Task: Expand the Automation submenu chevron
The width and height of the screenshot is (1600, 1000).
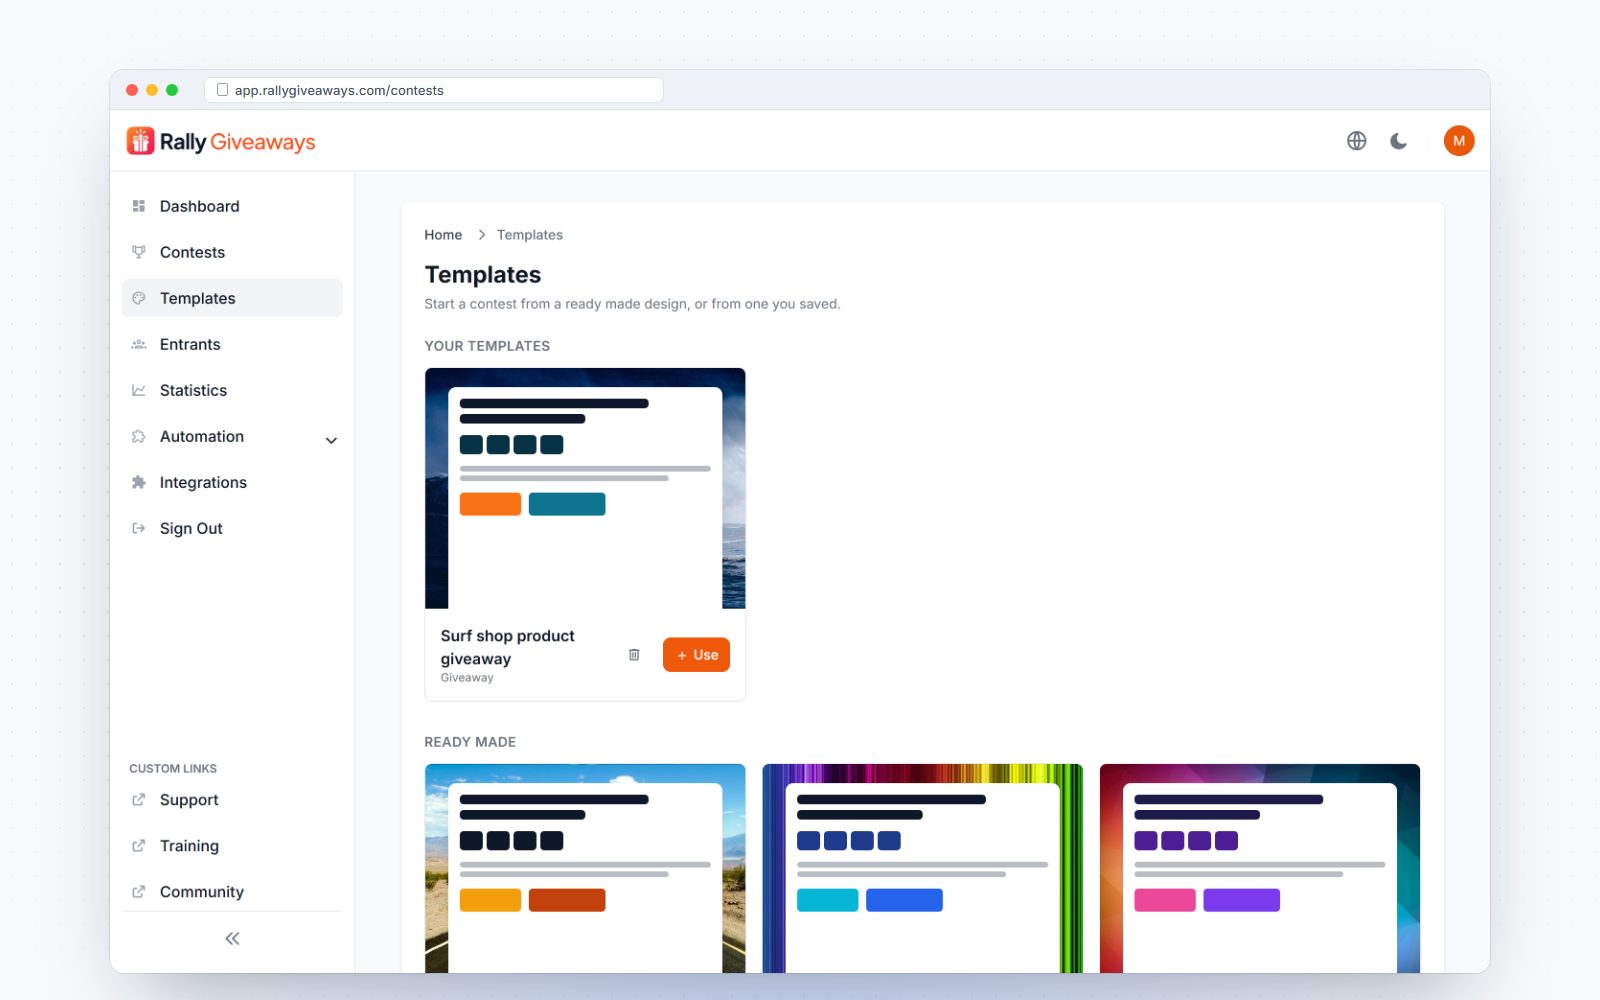Action: 331,440
